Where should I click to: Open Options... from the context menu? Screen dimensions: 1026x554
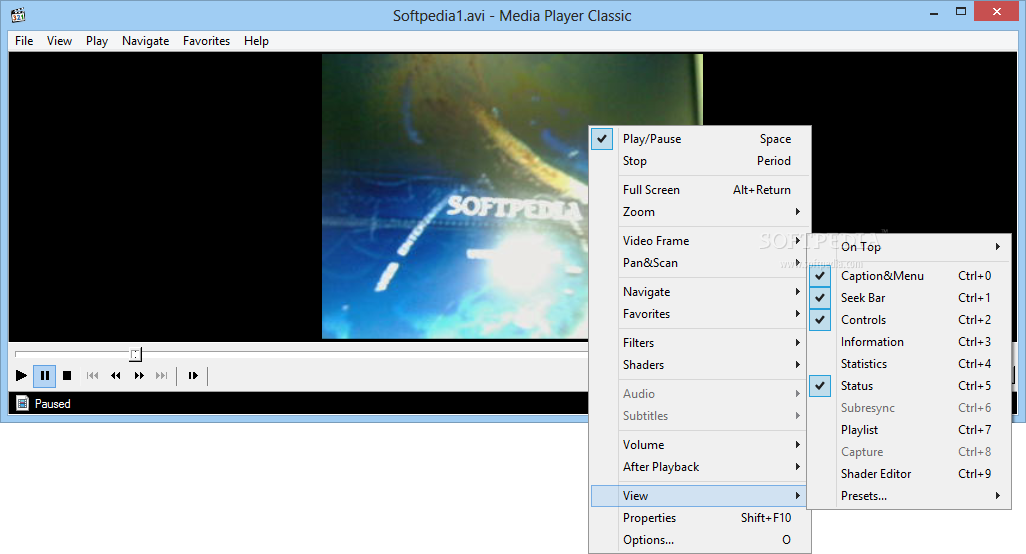click(x=700, y=540)
